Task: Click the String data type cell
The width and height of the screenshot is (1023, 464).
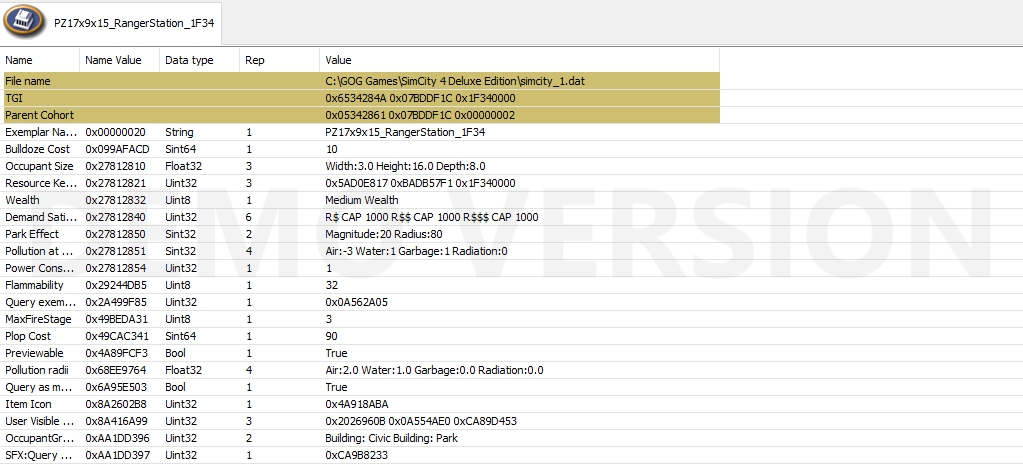Action: [x=179, y=132]
